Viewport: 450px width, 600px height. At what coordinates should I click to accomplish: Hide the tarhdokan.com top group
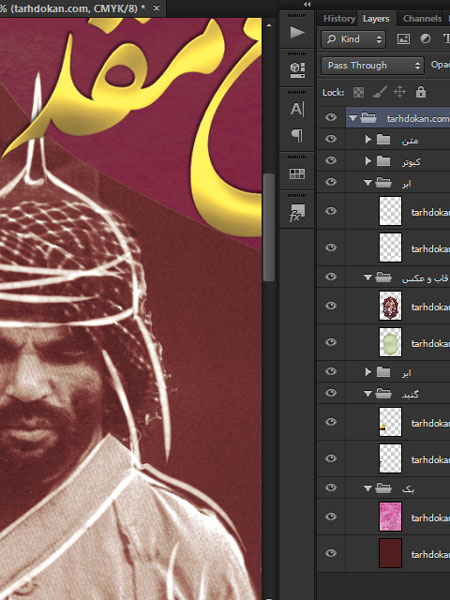click(x=331, y=117)
